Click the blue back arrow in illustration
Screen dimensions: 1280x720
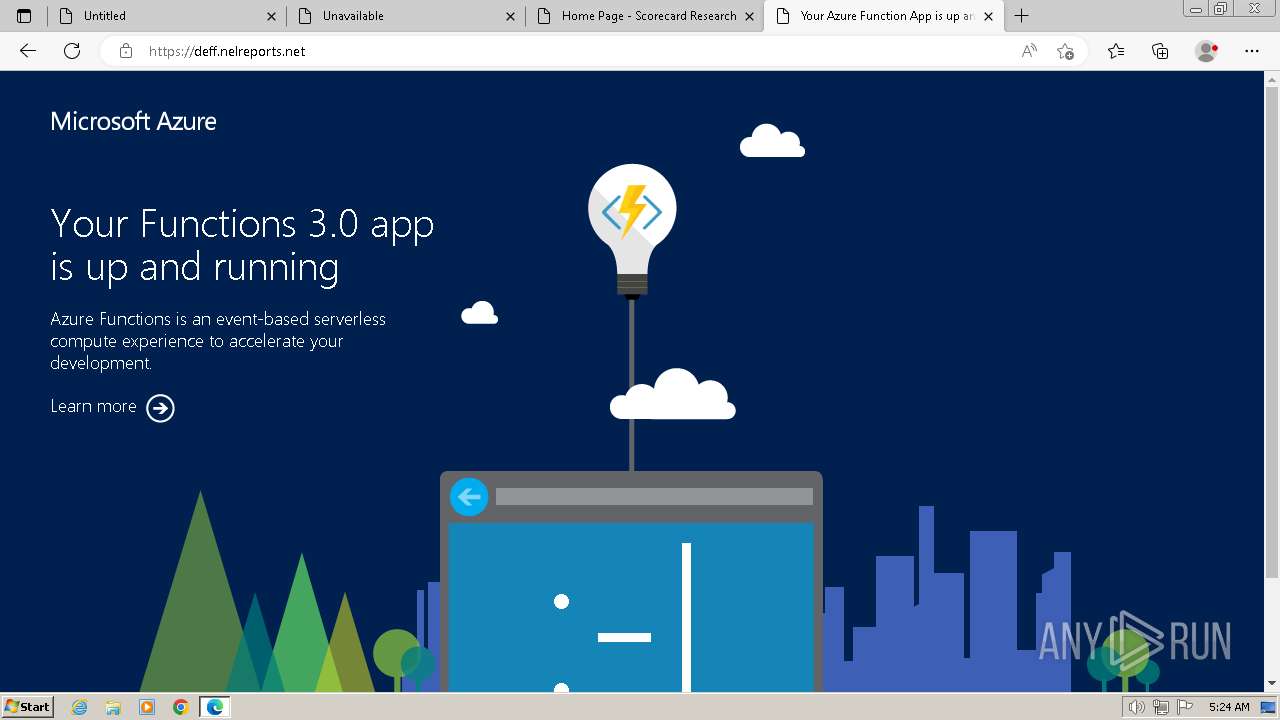click(469, 497)
